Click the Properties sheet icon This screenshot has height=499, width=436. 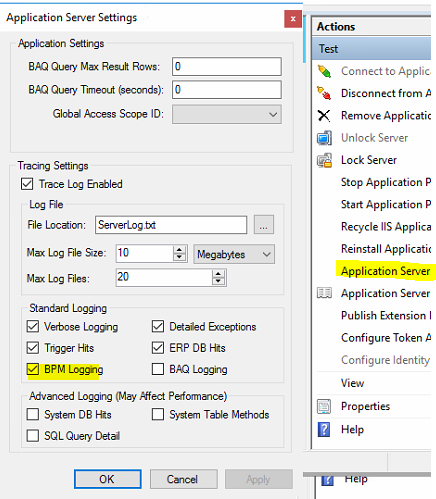324,406
